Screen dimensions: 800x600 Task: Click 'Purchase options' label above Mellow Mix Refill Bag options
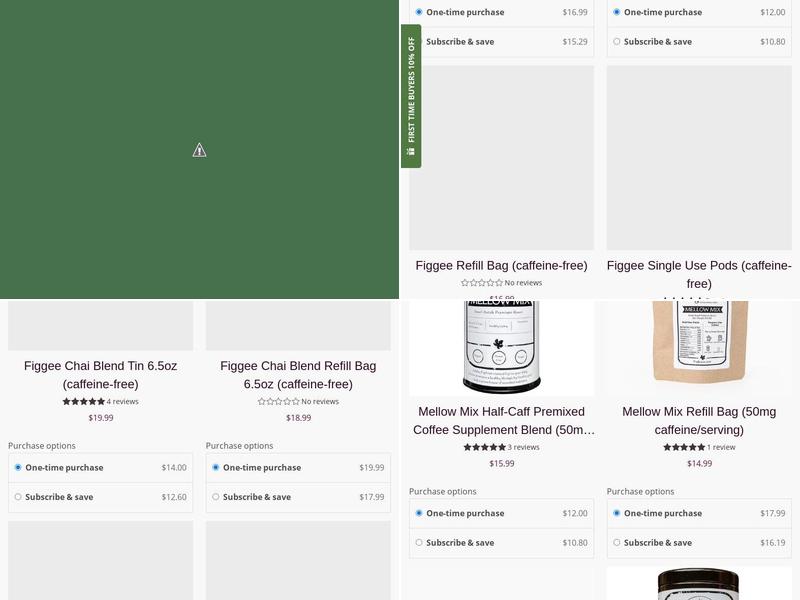click(x=640, y=492)
